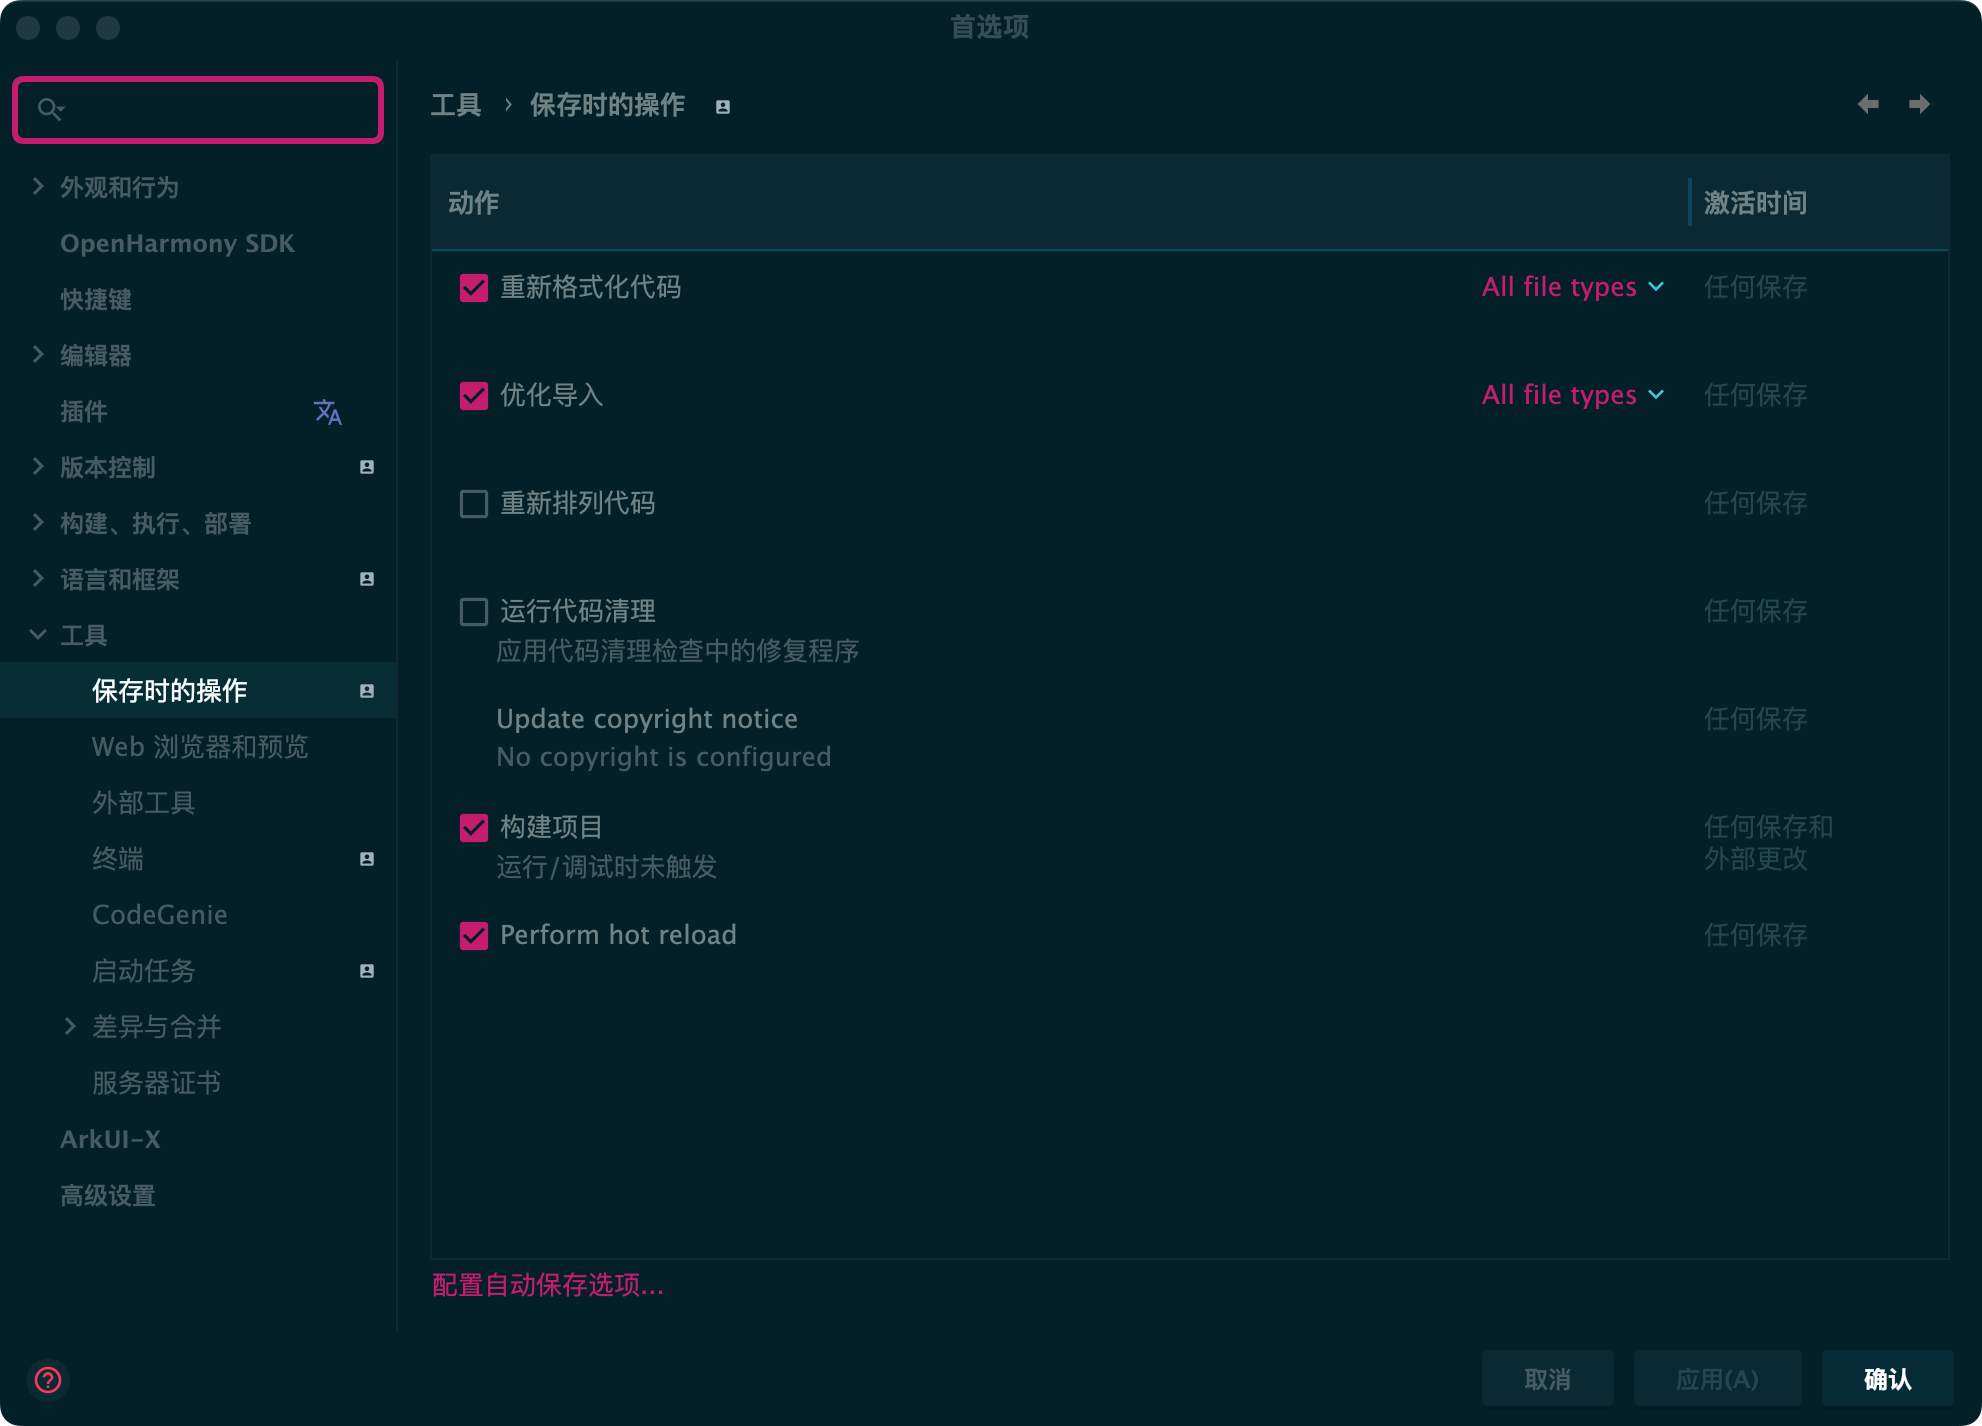This screenshot has width=1982, height=1426.
Task: Click the translate icon next to 插件
Action: (x=328, y=412)
